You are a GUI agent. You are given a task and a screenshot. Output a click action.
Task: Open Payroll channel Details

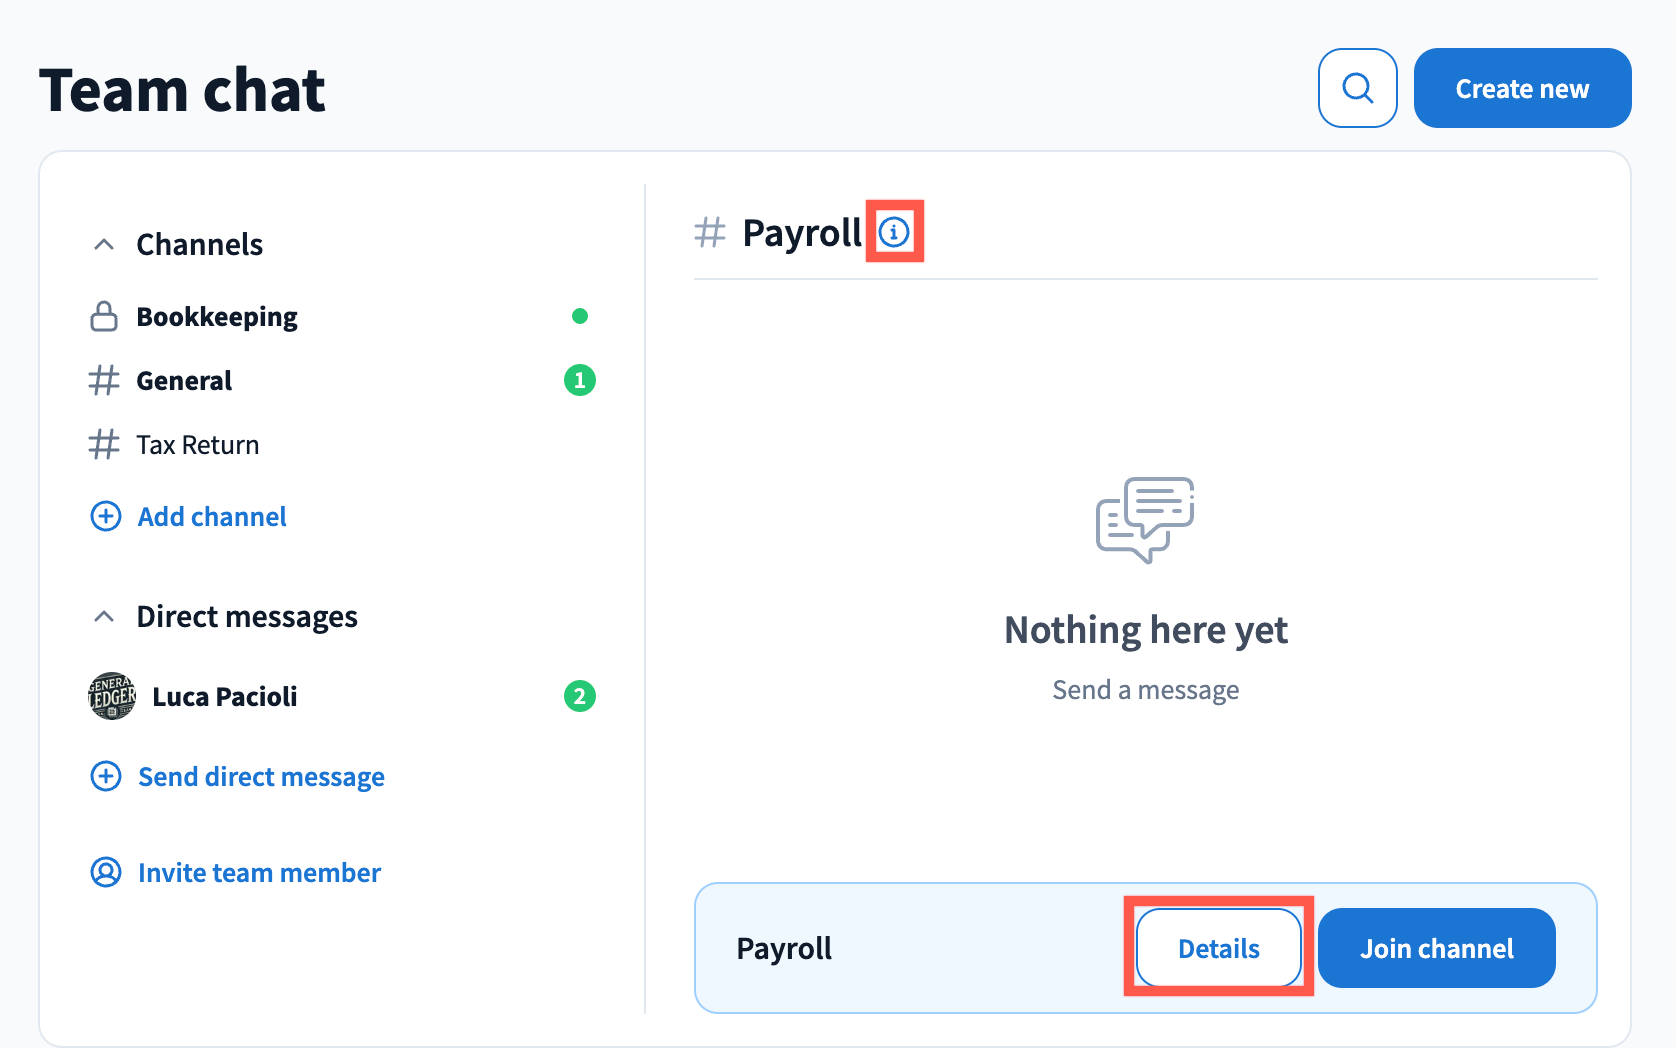coord(1218,948)
